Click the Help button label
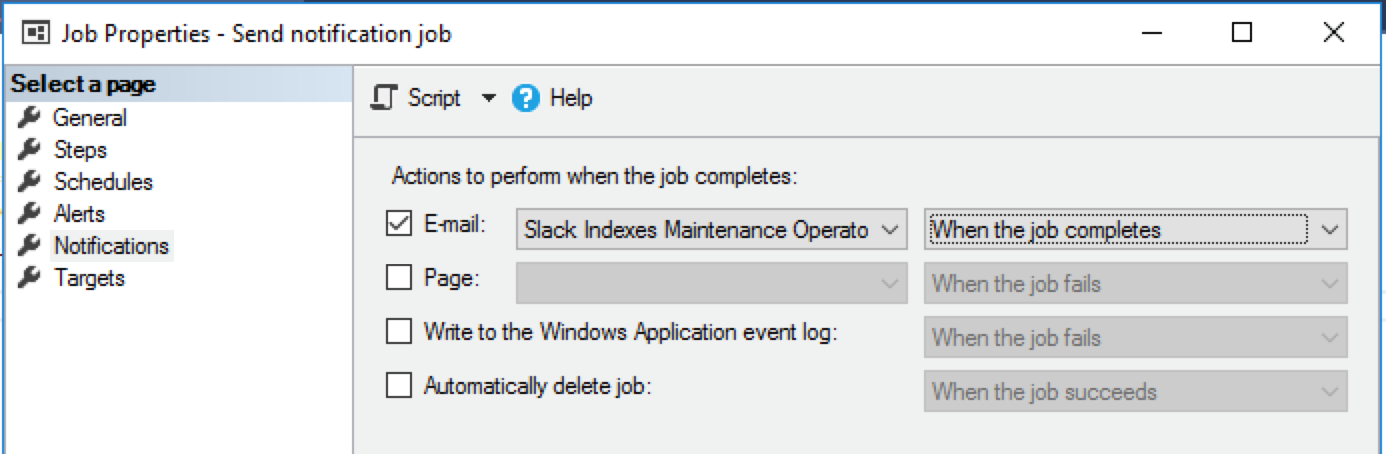The image size is (1386, 454). tap(571, 98)
